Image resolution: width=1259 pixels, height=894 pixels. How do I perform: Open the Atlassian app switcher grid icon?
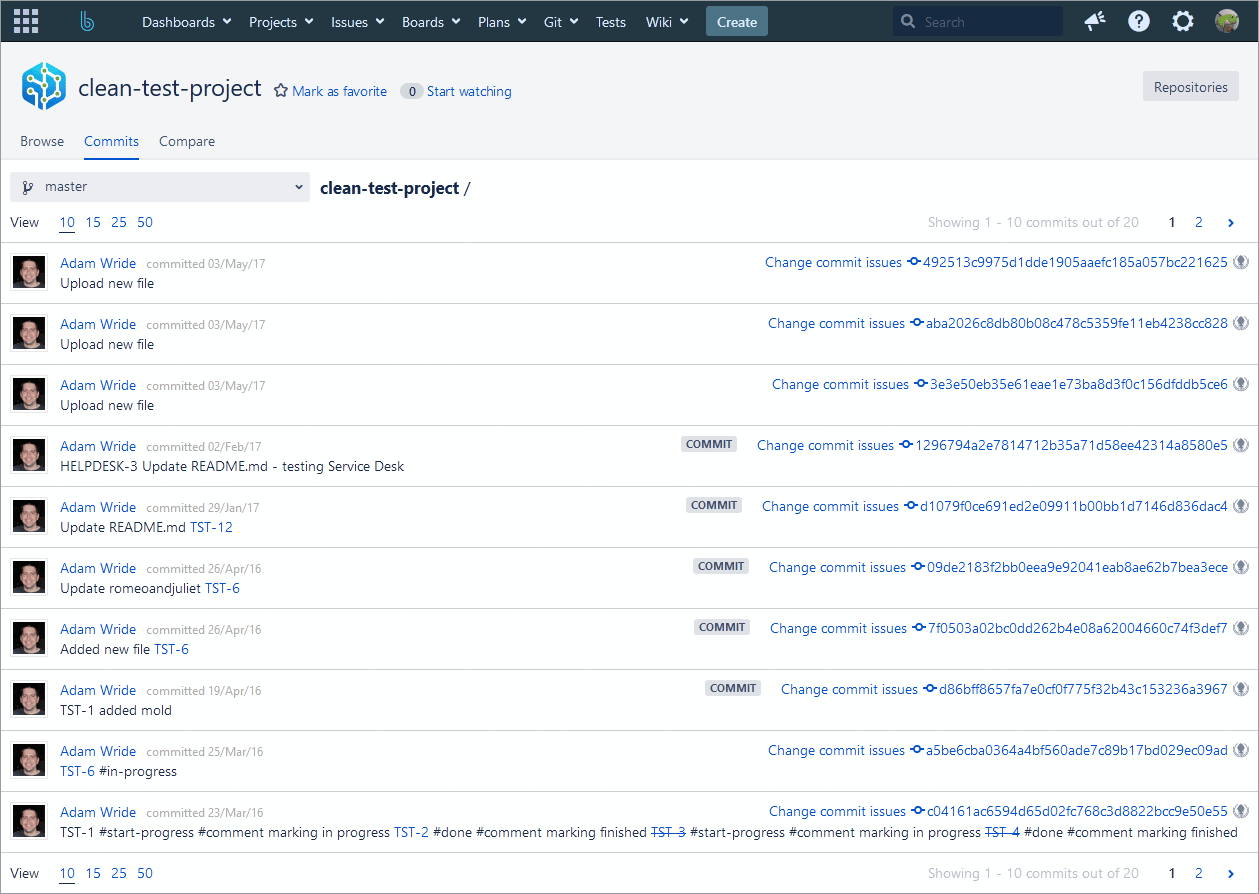[25, 20]
